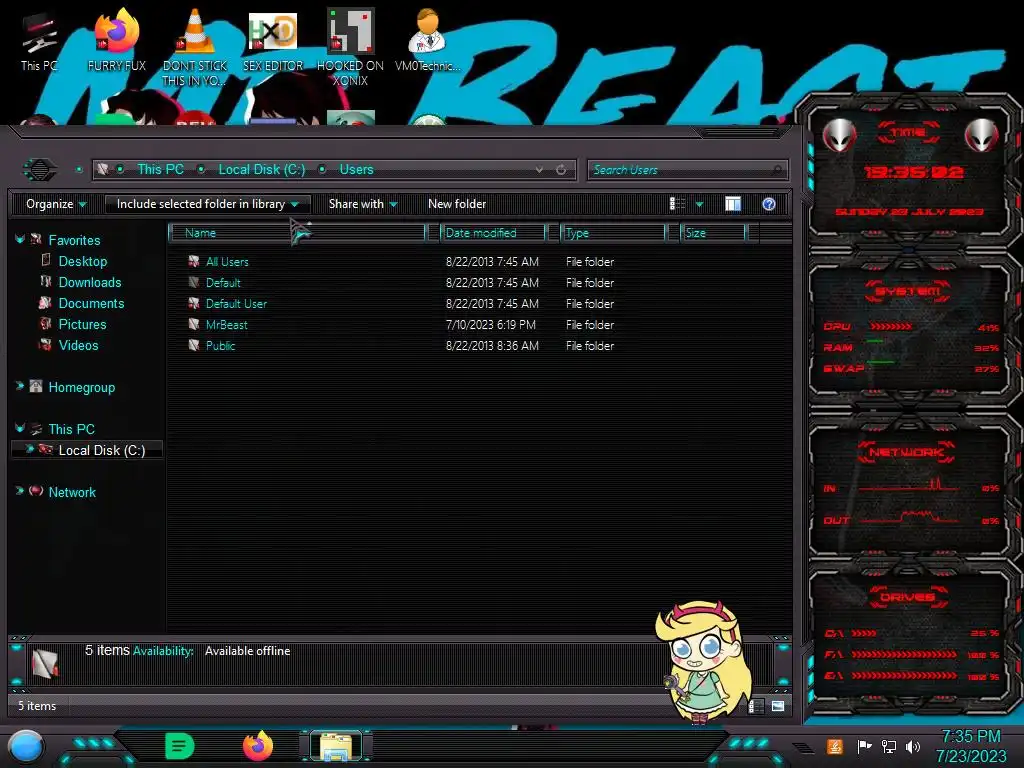Open the DONT STICK THIS IN YO... VLC shortcut

pos(195,48)
